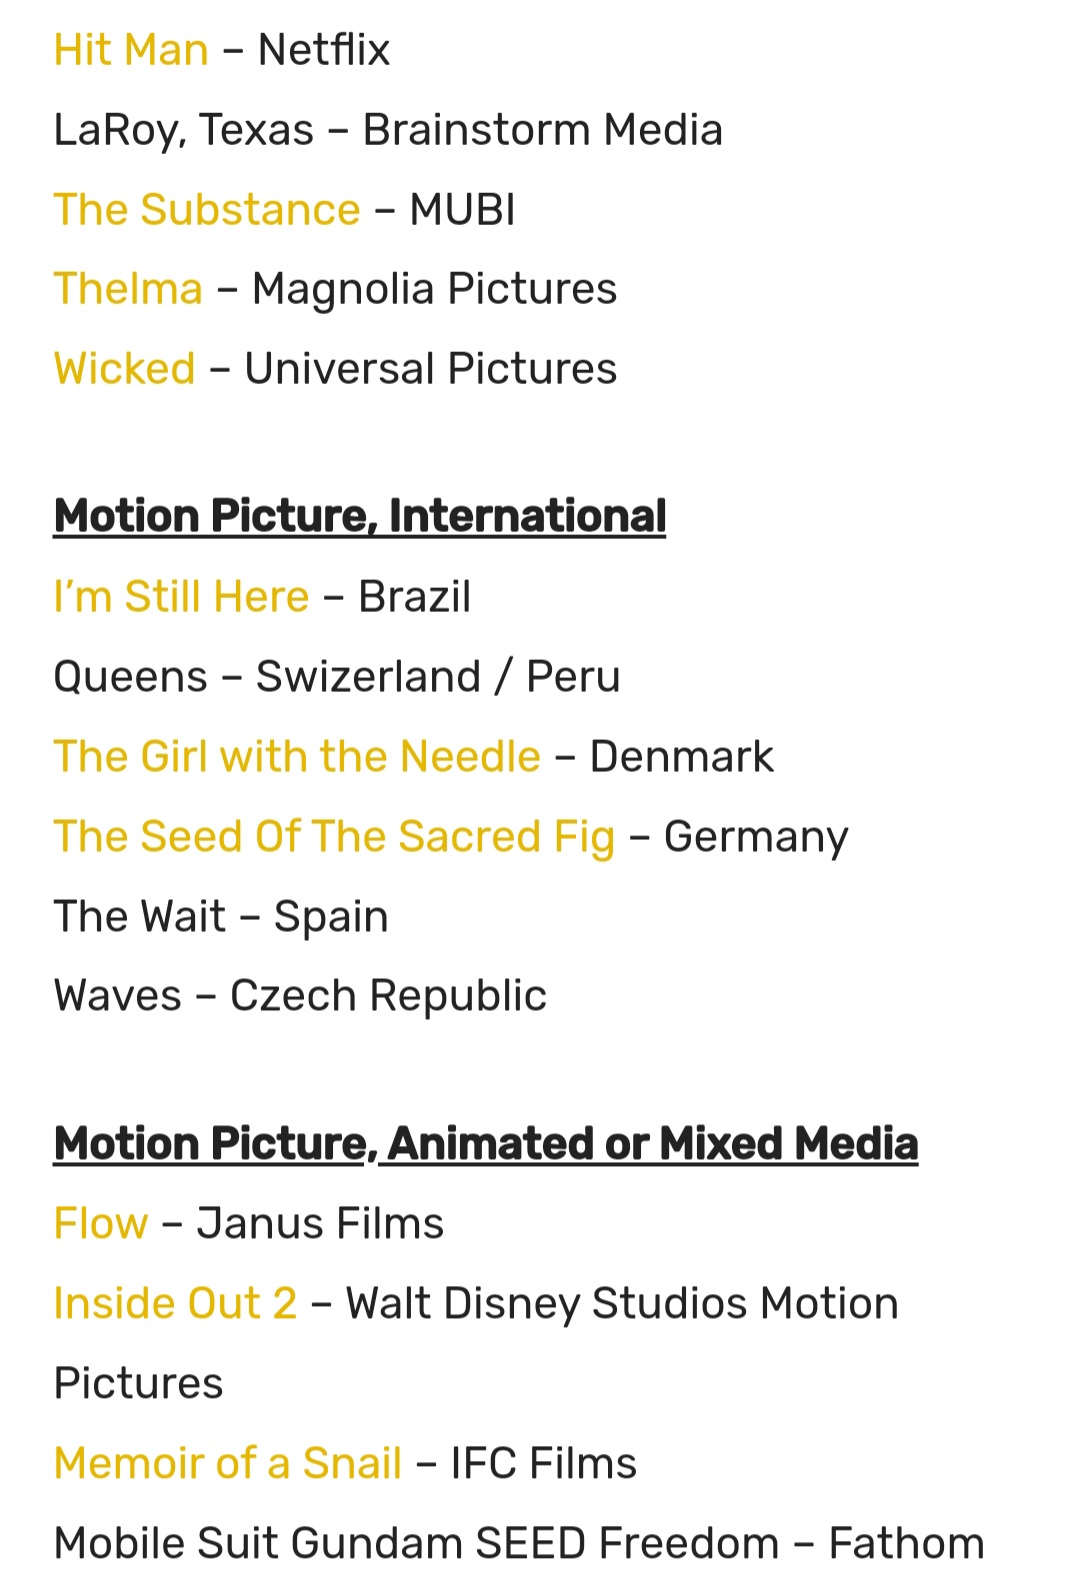Open the Thelma link

coord(128,289)
